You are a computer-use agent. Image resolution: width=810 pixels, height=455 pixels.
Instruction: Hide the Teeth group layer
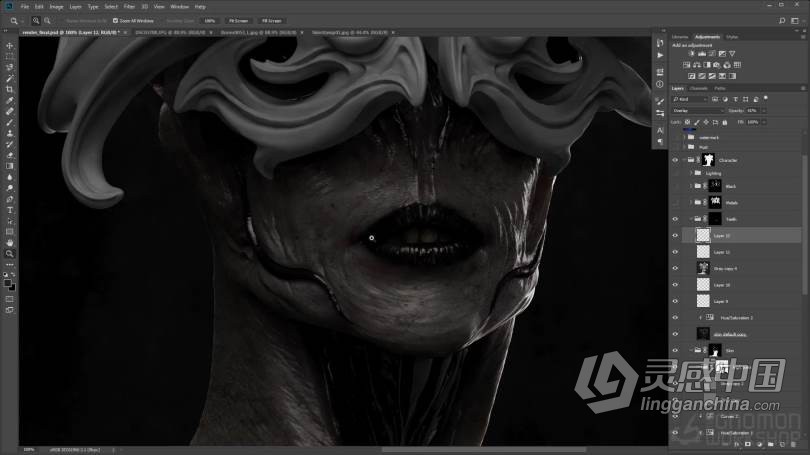pyautogui.click(x=675, y=219)
